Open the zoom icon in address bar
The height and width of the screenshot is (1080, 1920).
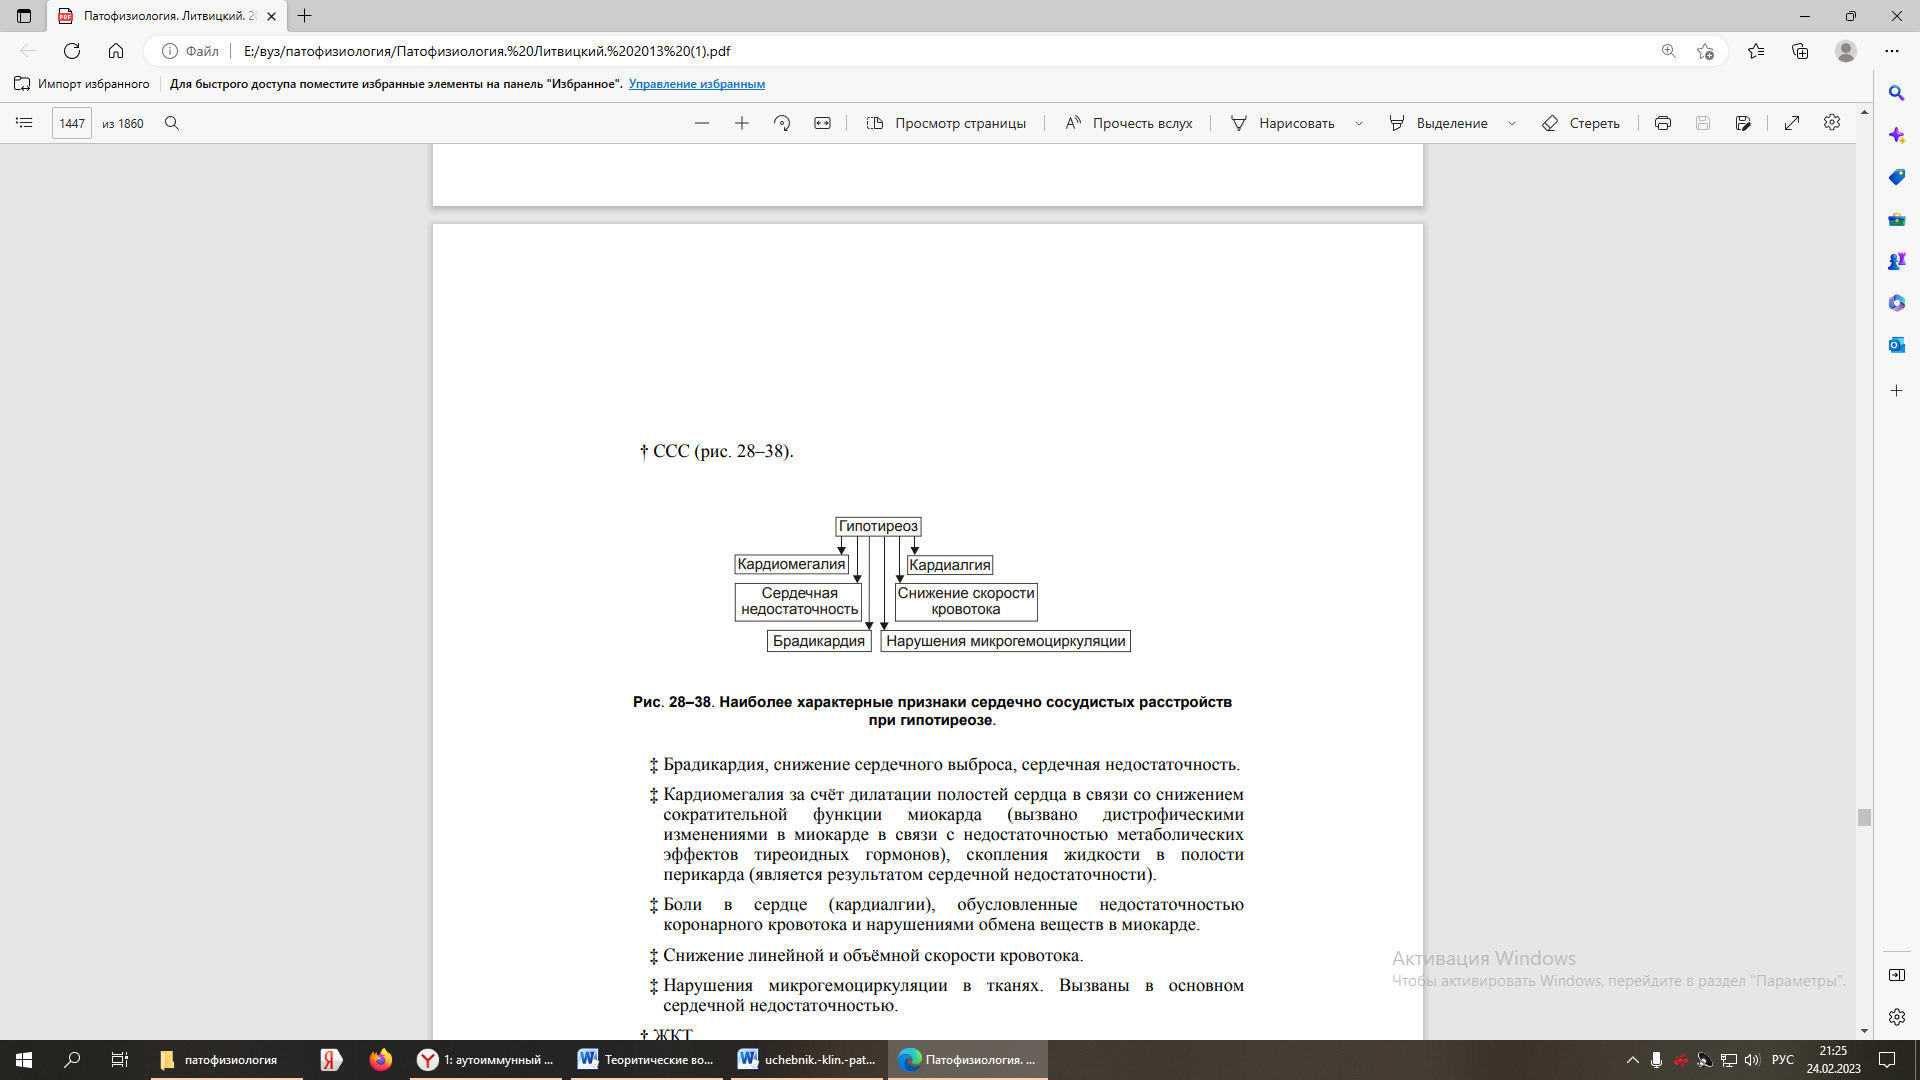(x=1668, y=51)
